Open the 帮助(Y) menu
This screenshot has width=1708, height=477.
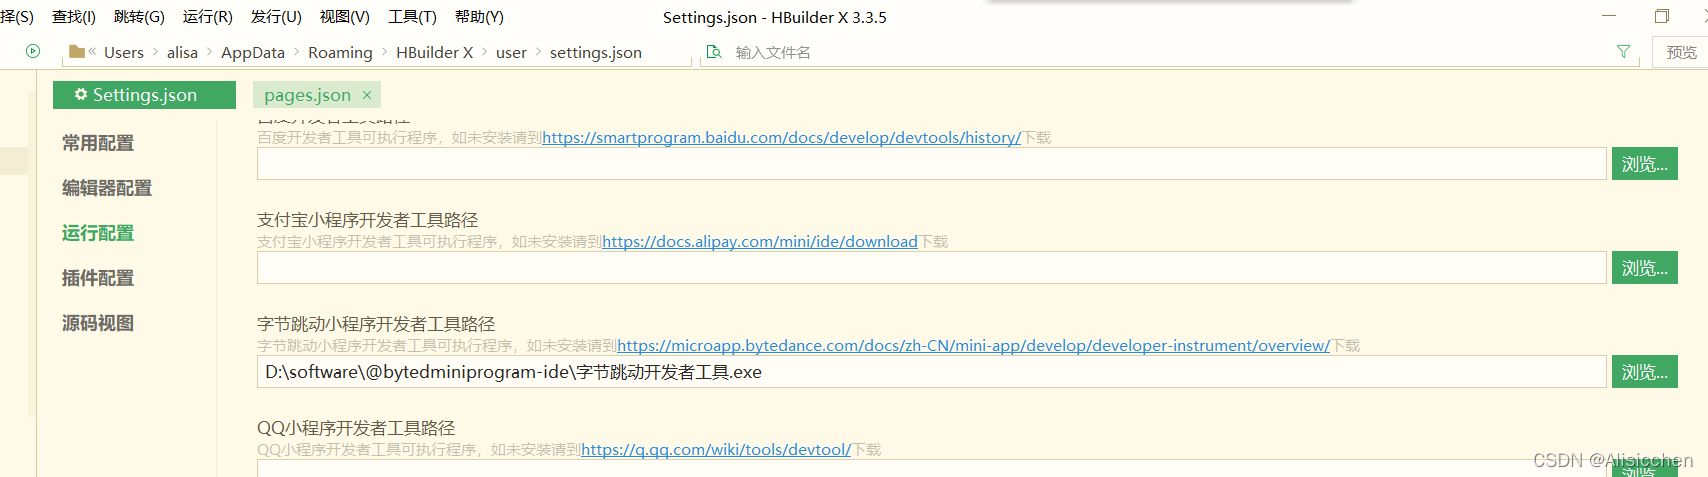(480, 17)
